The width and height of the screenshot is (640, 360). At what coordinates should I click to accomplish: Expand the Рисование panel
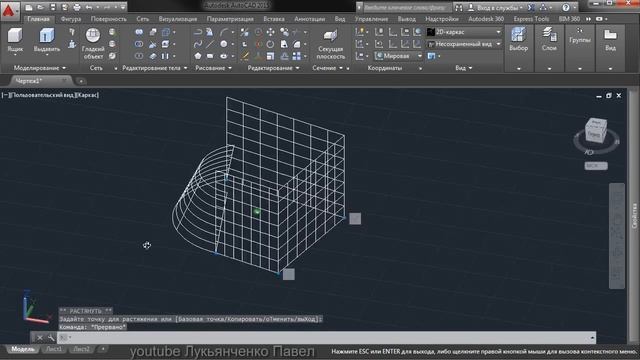coord(213,68)
